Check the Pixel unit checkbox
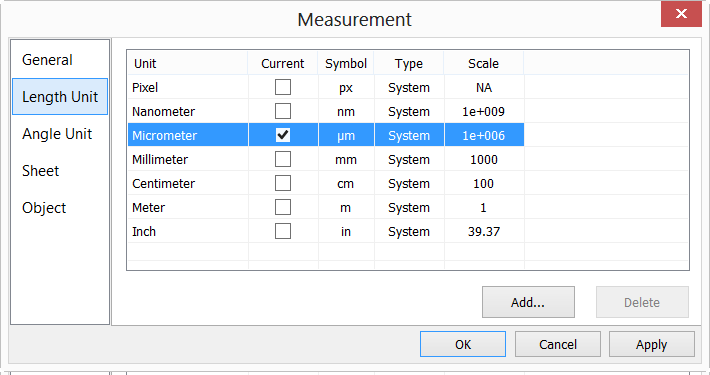 [x=283, y=87]
